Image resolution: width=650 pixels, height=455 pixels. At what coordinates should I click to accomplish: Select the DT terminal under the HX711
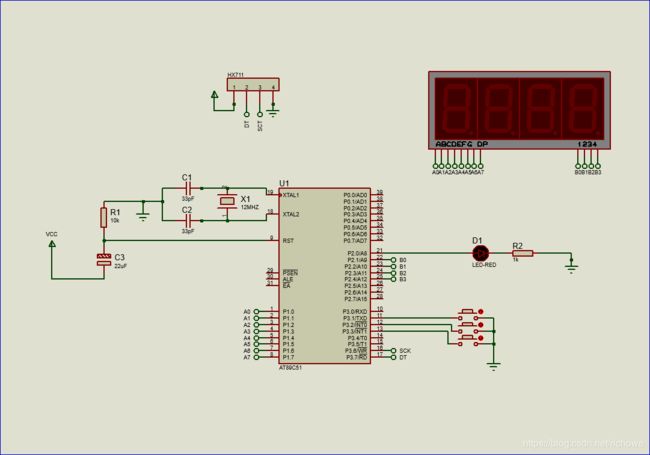(x=247, y=114)
